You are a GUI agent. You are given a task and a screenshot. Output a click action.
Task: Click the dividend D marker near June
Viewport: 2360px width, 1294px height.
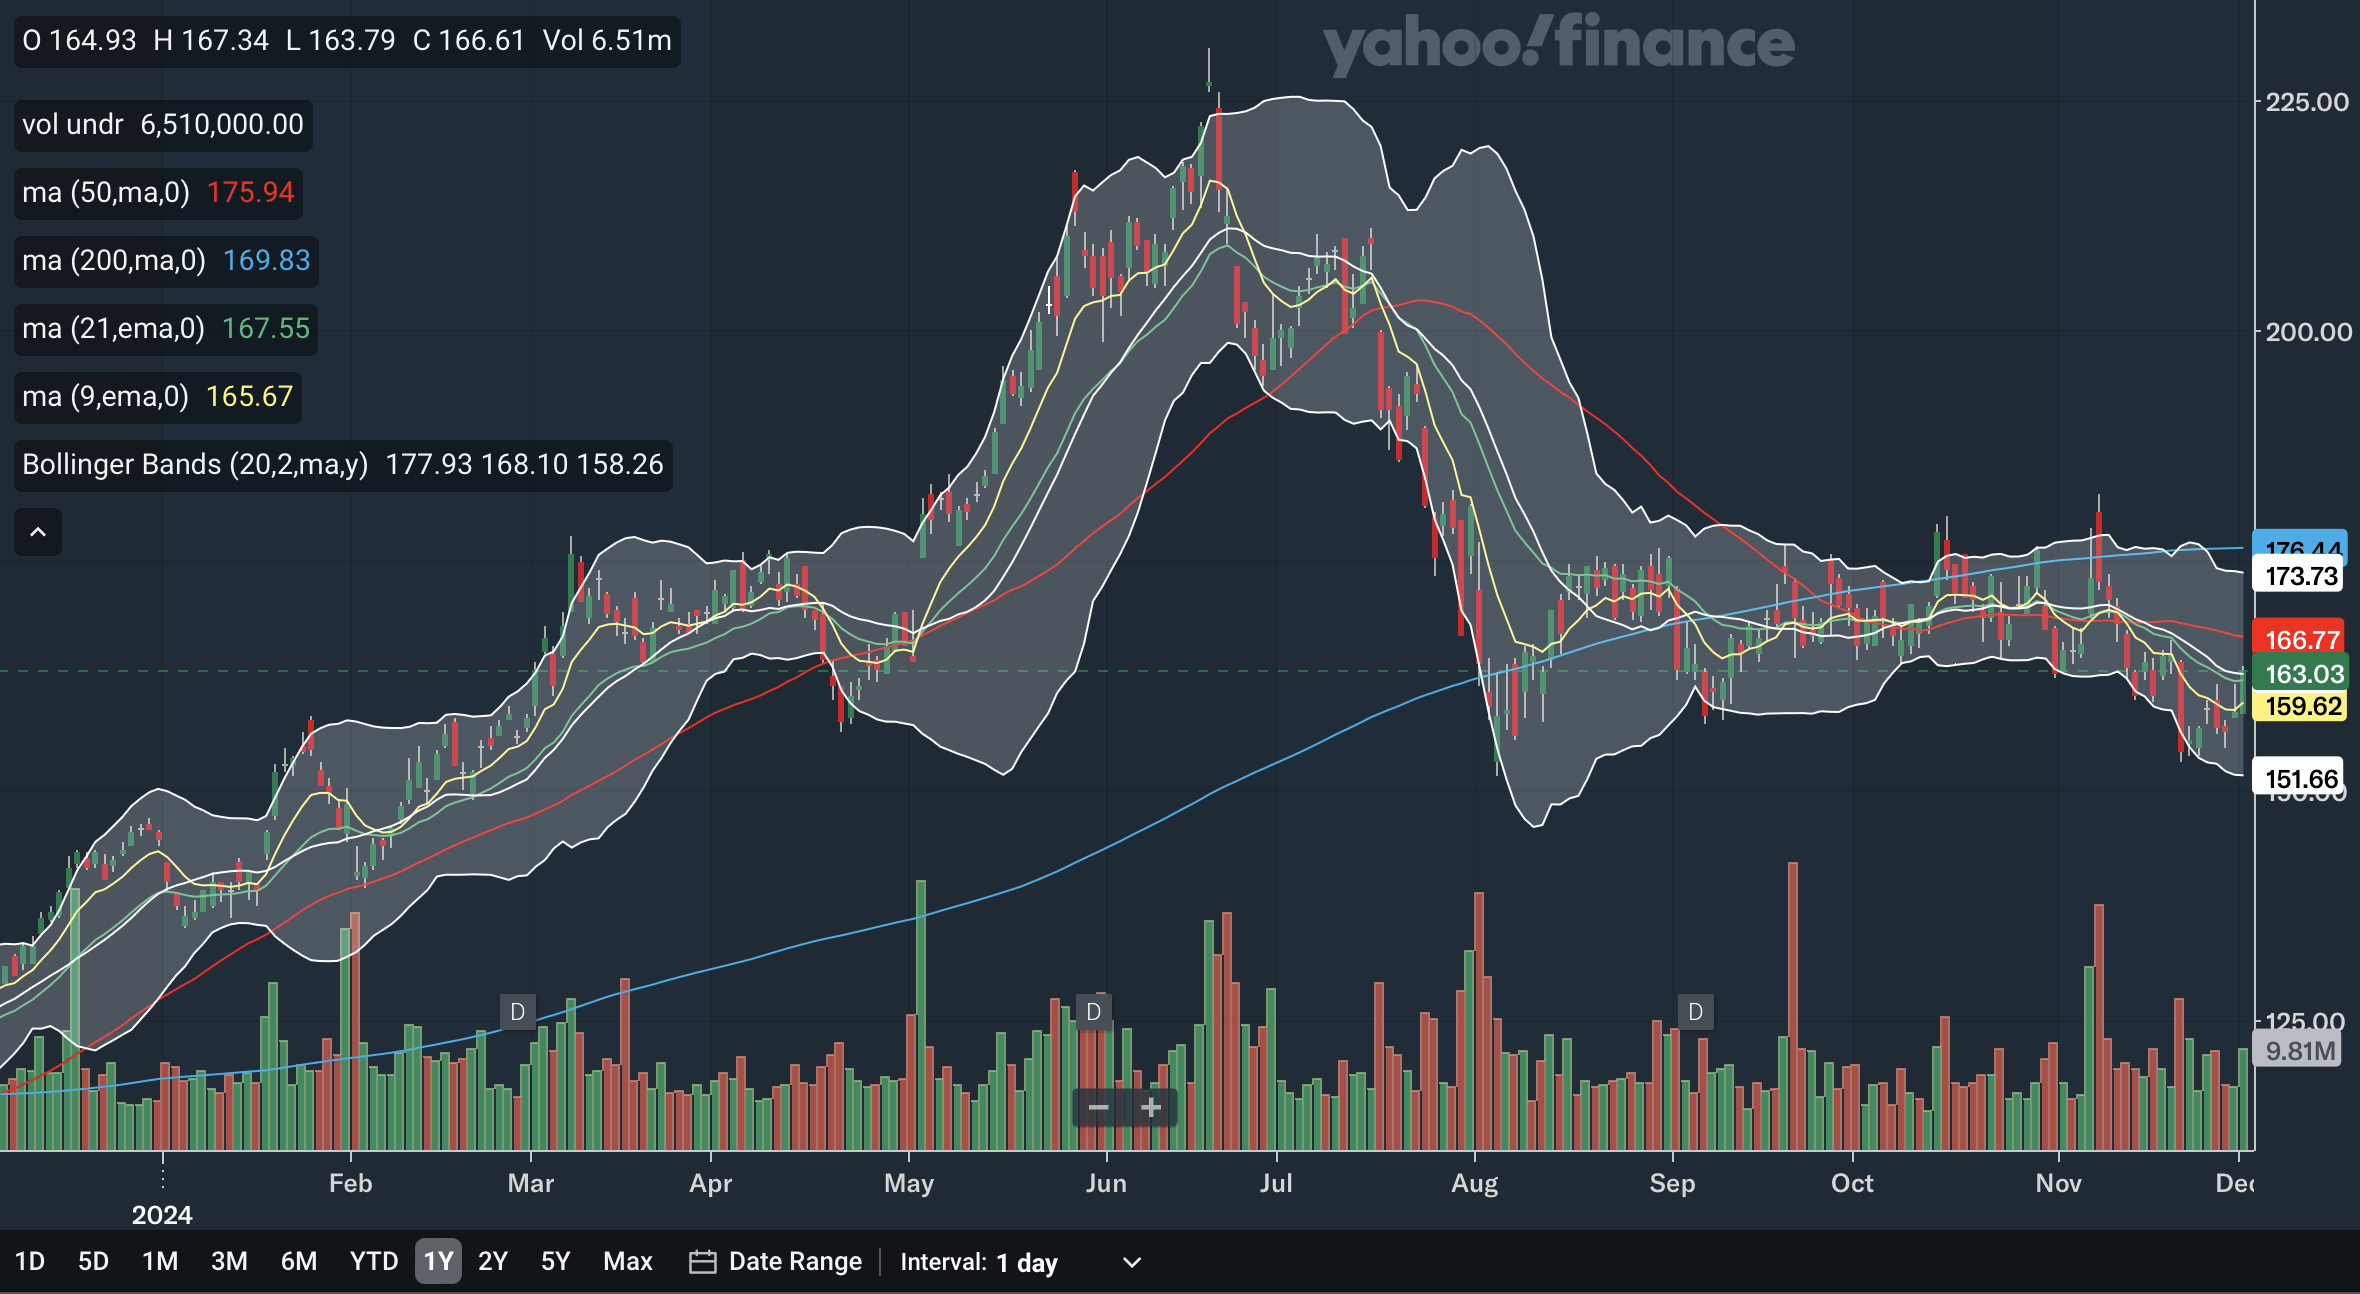(x=1094, y=1012)
